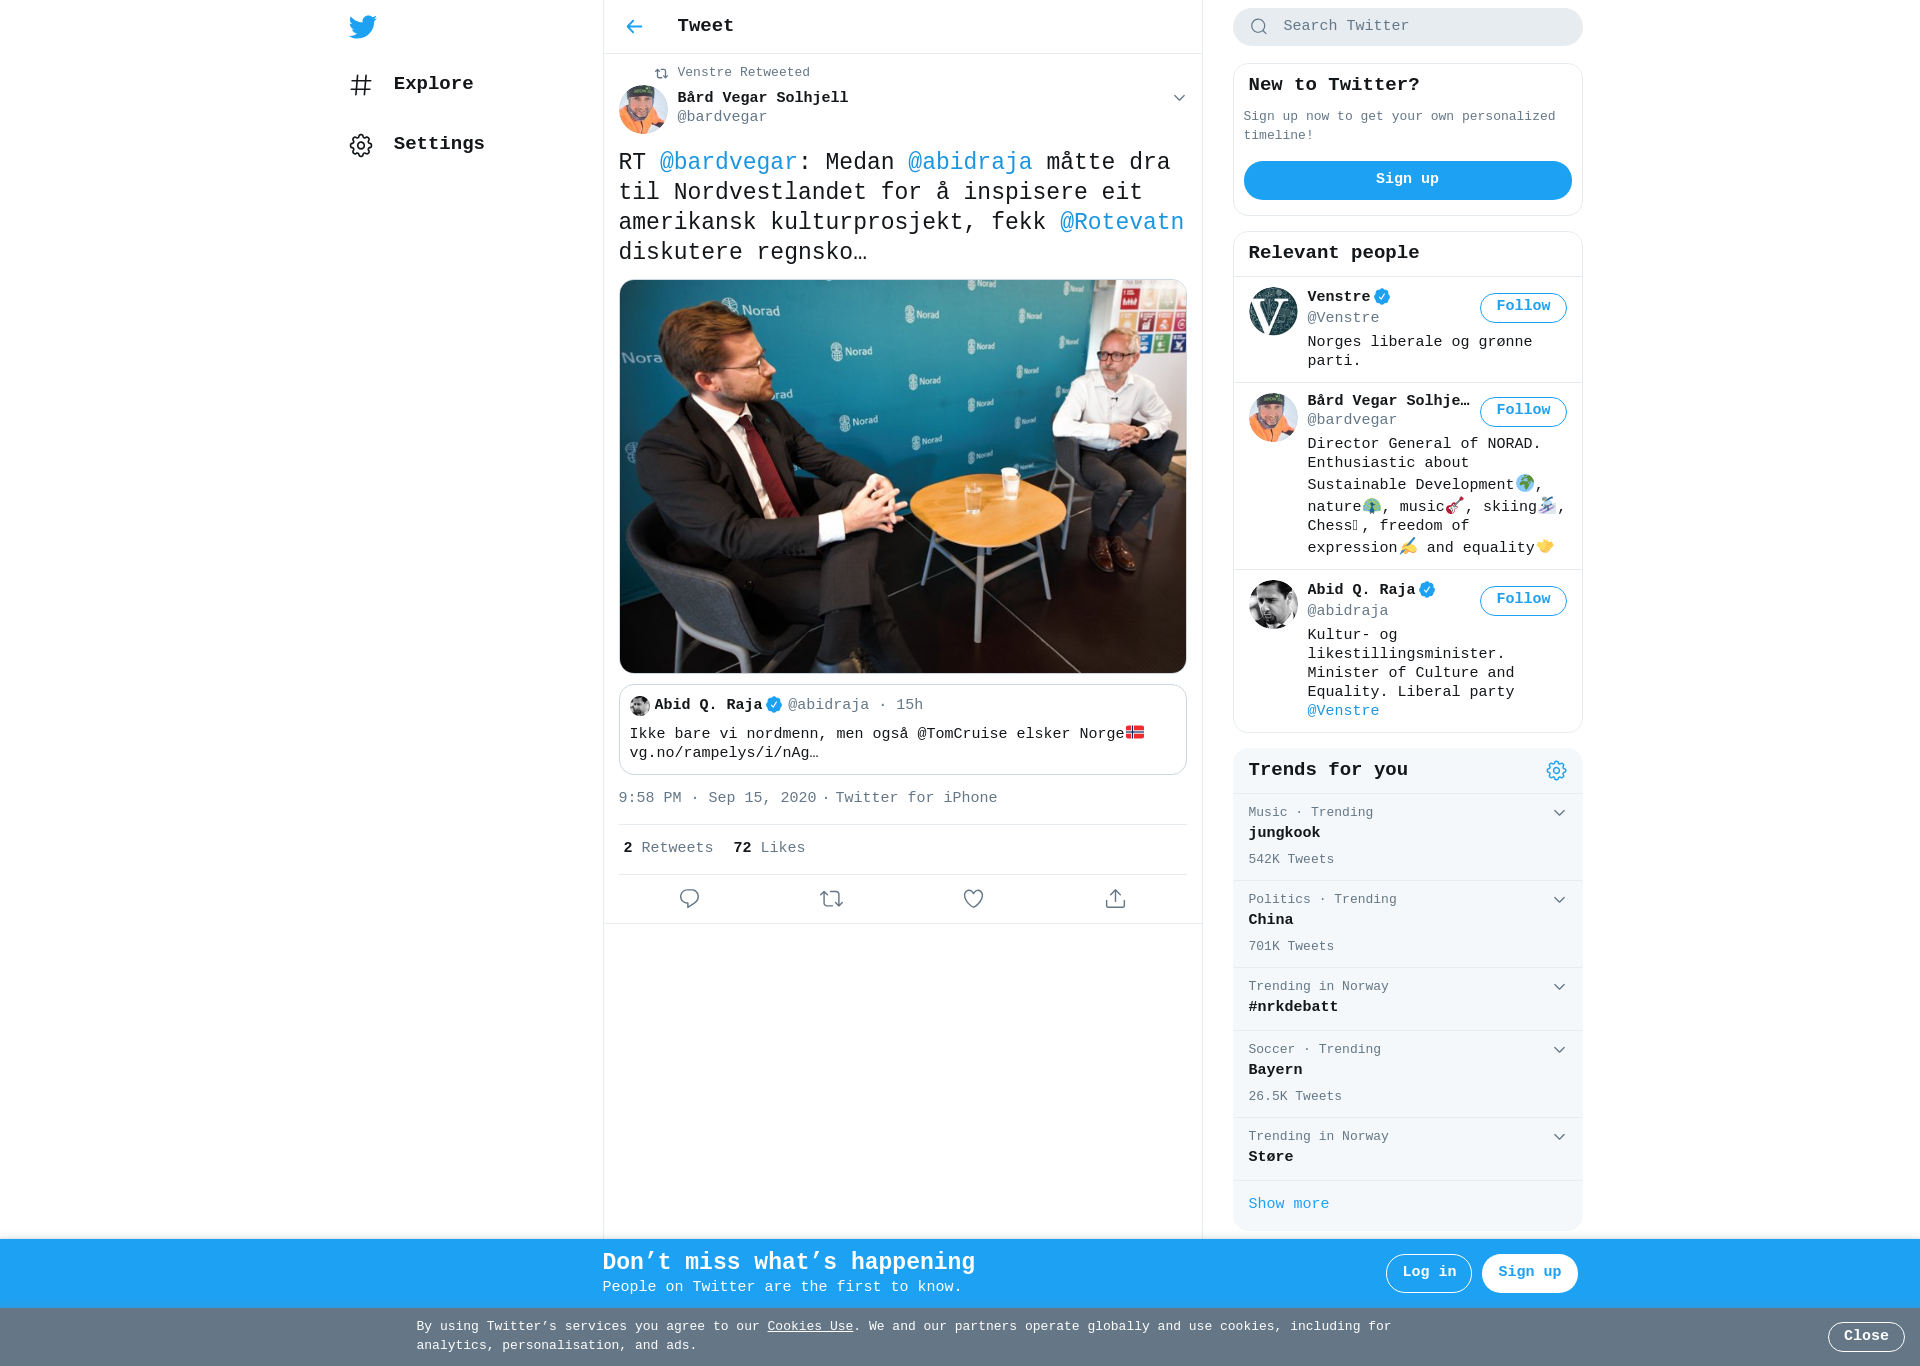The width and height of the screenshot is (1920, 1366).
Task: Reply to the tweet via comment icon
Action: (x=689, y=899)
